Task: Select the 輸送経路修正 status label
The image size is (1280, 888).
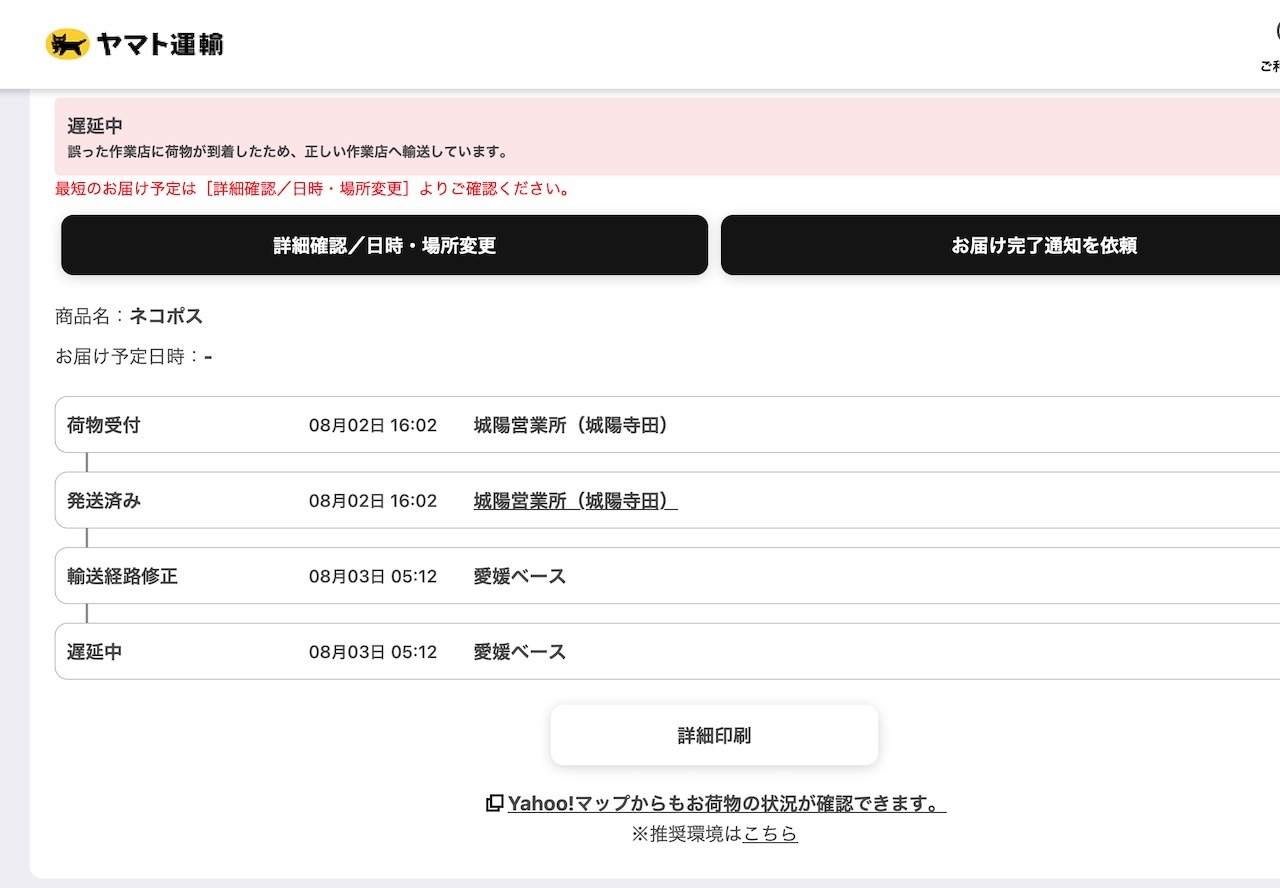Action: pos(122,576)
